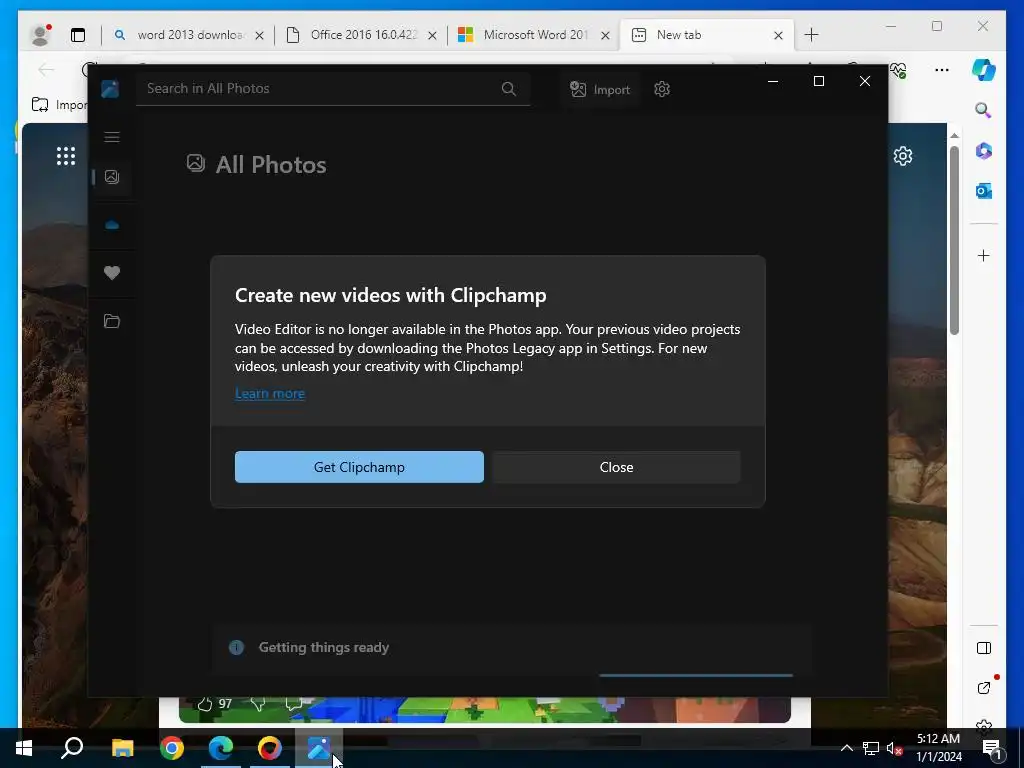Screen dimensions: 1024x768
Task: Open new tab page settings gear
Action: tap(903, 156)
